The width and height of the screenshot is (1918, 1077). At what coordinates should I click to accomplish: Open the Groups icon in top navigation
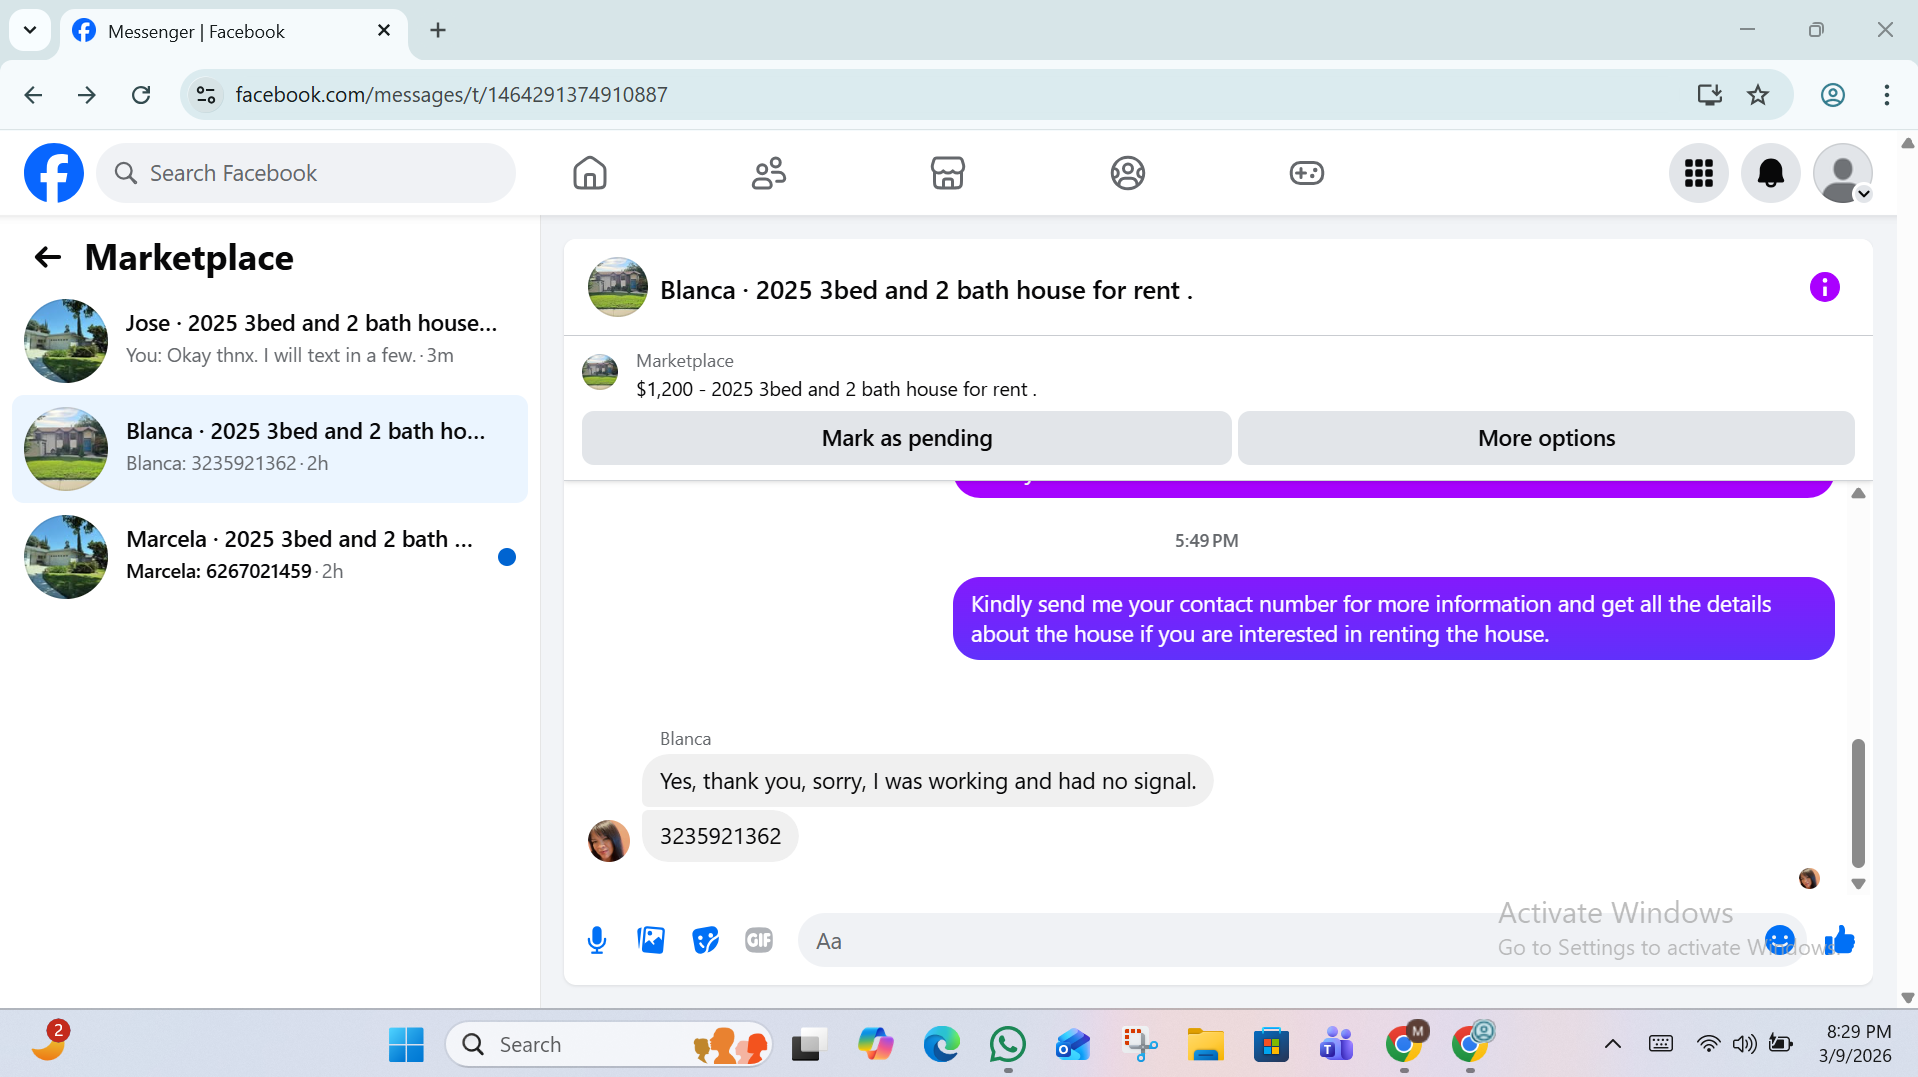pyautogui.click(x=1127, y=173)
